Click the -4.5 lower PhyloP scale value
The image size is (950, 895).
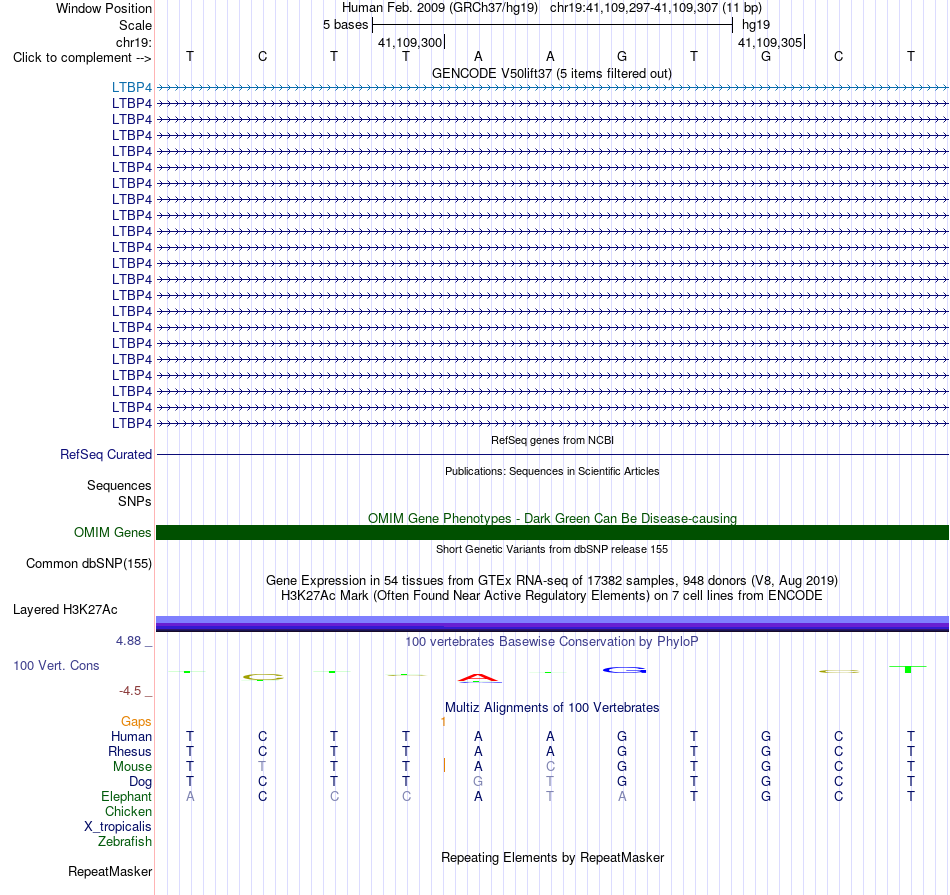(x=130, y=691)
